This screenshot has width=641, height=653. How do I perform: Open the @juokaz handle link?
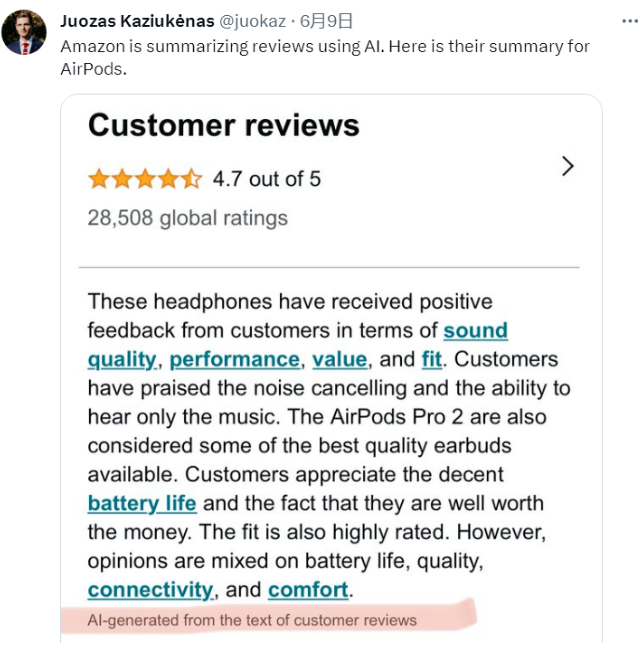253,21
